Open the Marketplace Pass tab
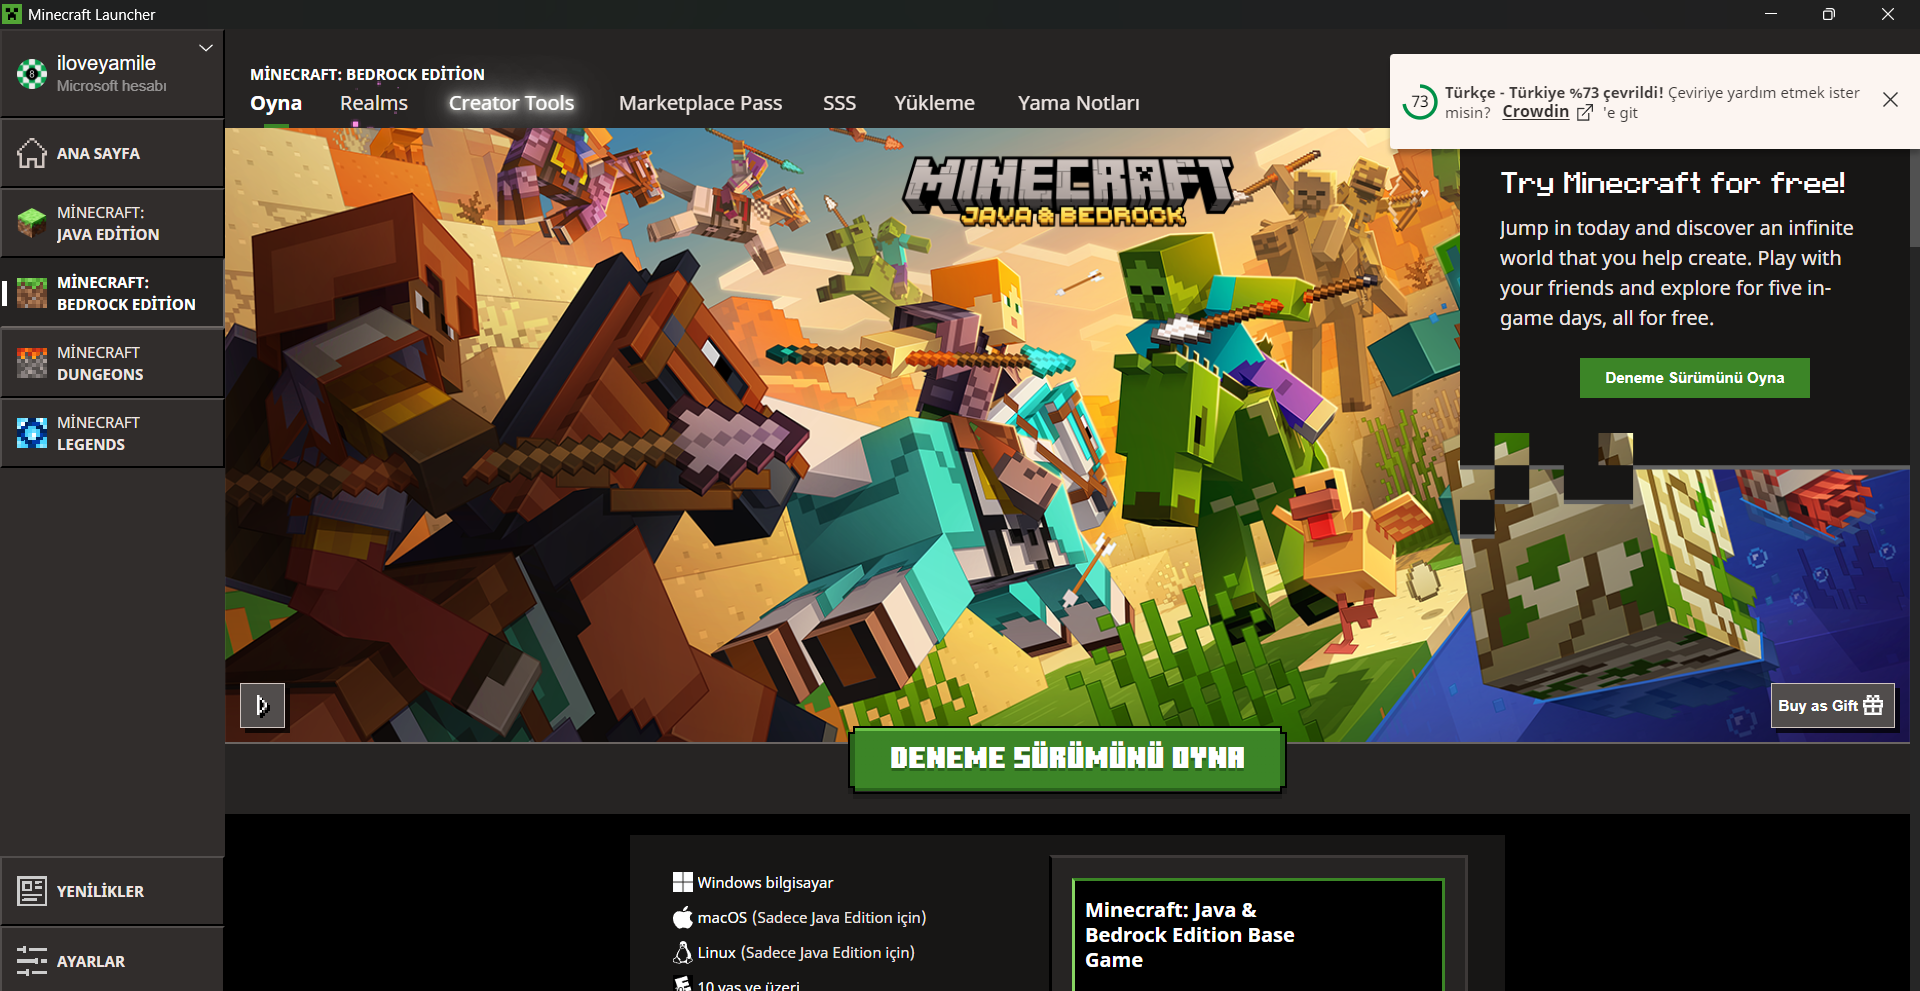 coord(700,103)
